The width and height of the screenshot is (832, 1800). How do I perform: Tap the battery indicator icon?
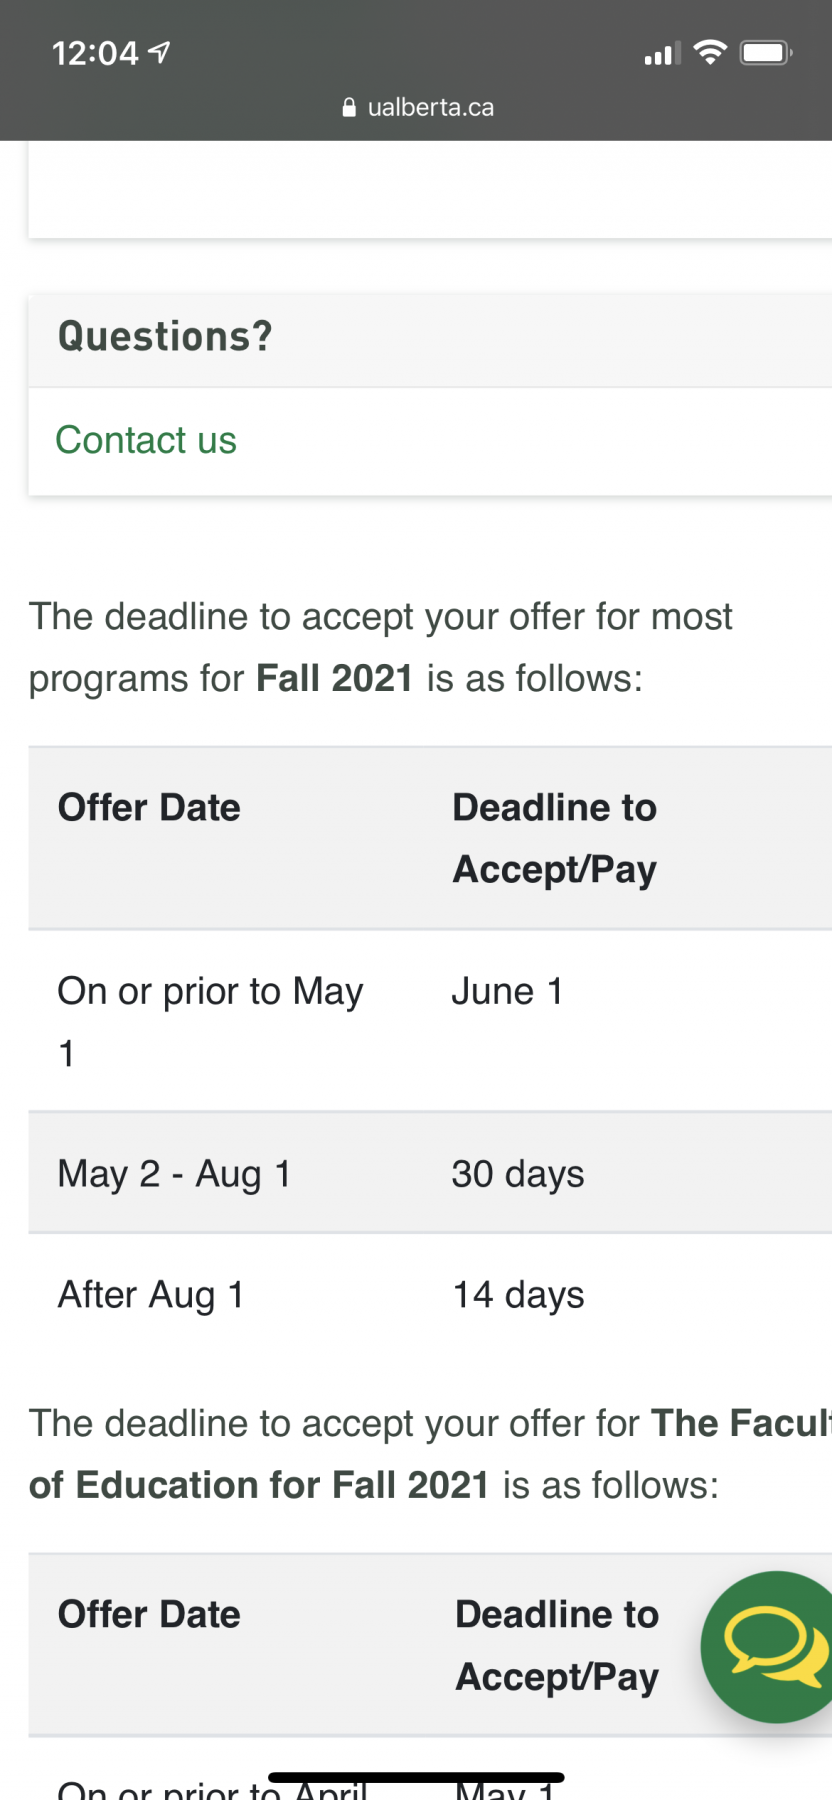tap(766, 53)
